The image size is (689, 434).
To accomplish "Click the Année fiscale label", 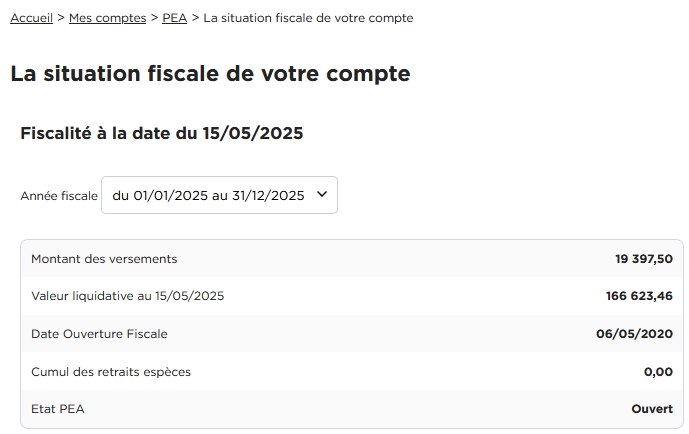I will coord(59,196).
